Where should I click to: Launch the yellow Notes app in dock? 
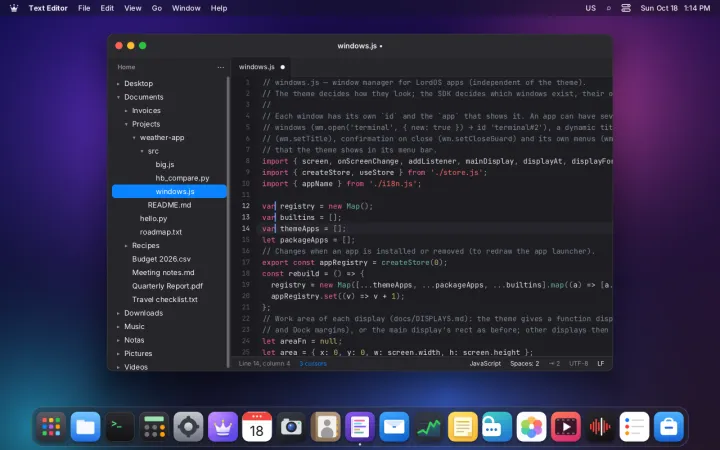462,427
